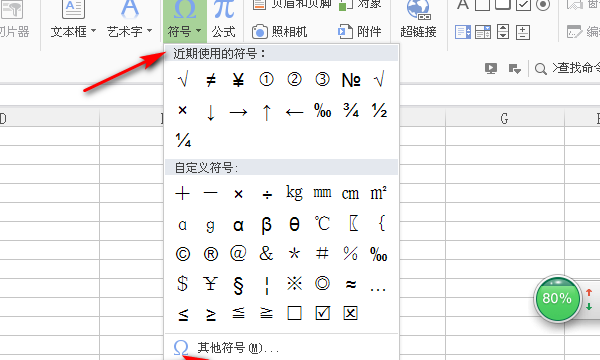This screenshot has width=600, height=360.
Task: Insert the → right arrow symbol
Action: pyautogui.click(x=238, y=112)
